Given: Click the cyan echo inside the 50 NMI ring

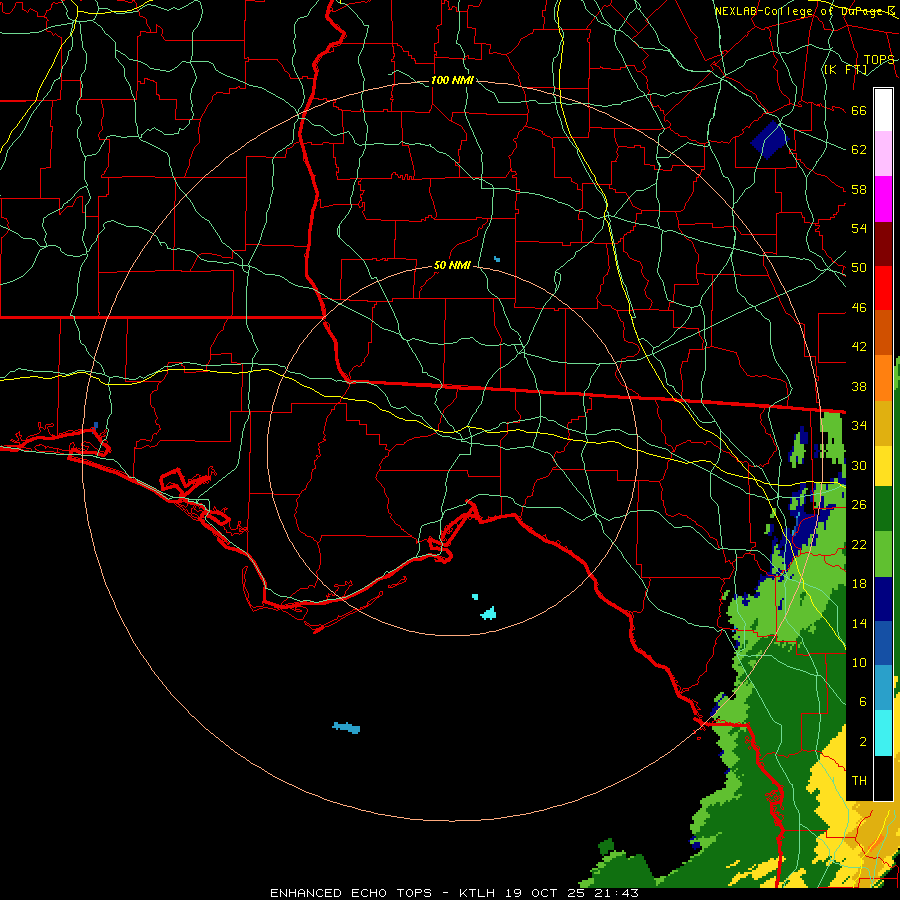Looking at the screenshot, I should tap(488, 614).
